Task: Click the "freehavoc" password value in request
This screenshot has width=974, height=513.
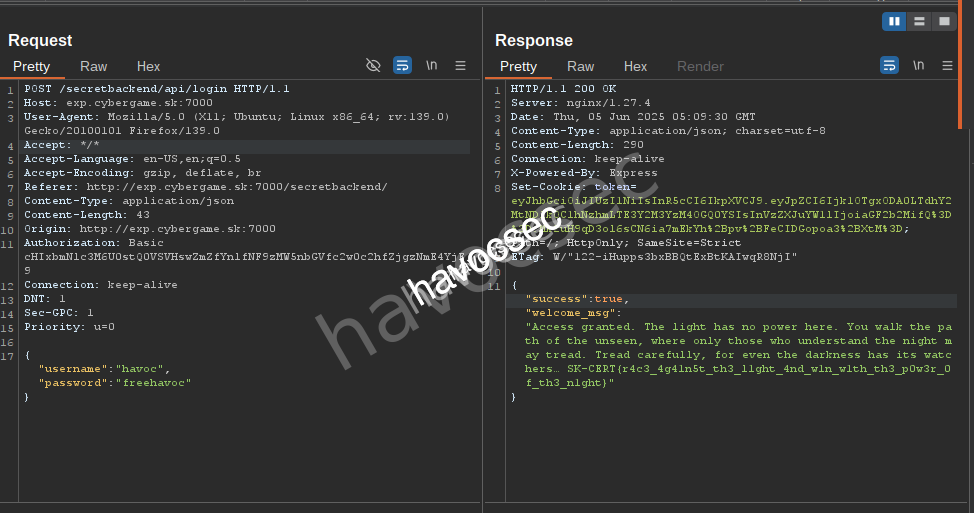Action: point(153,383)
